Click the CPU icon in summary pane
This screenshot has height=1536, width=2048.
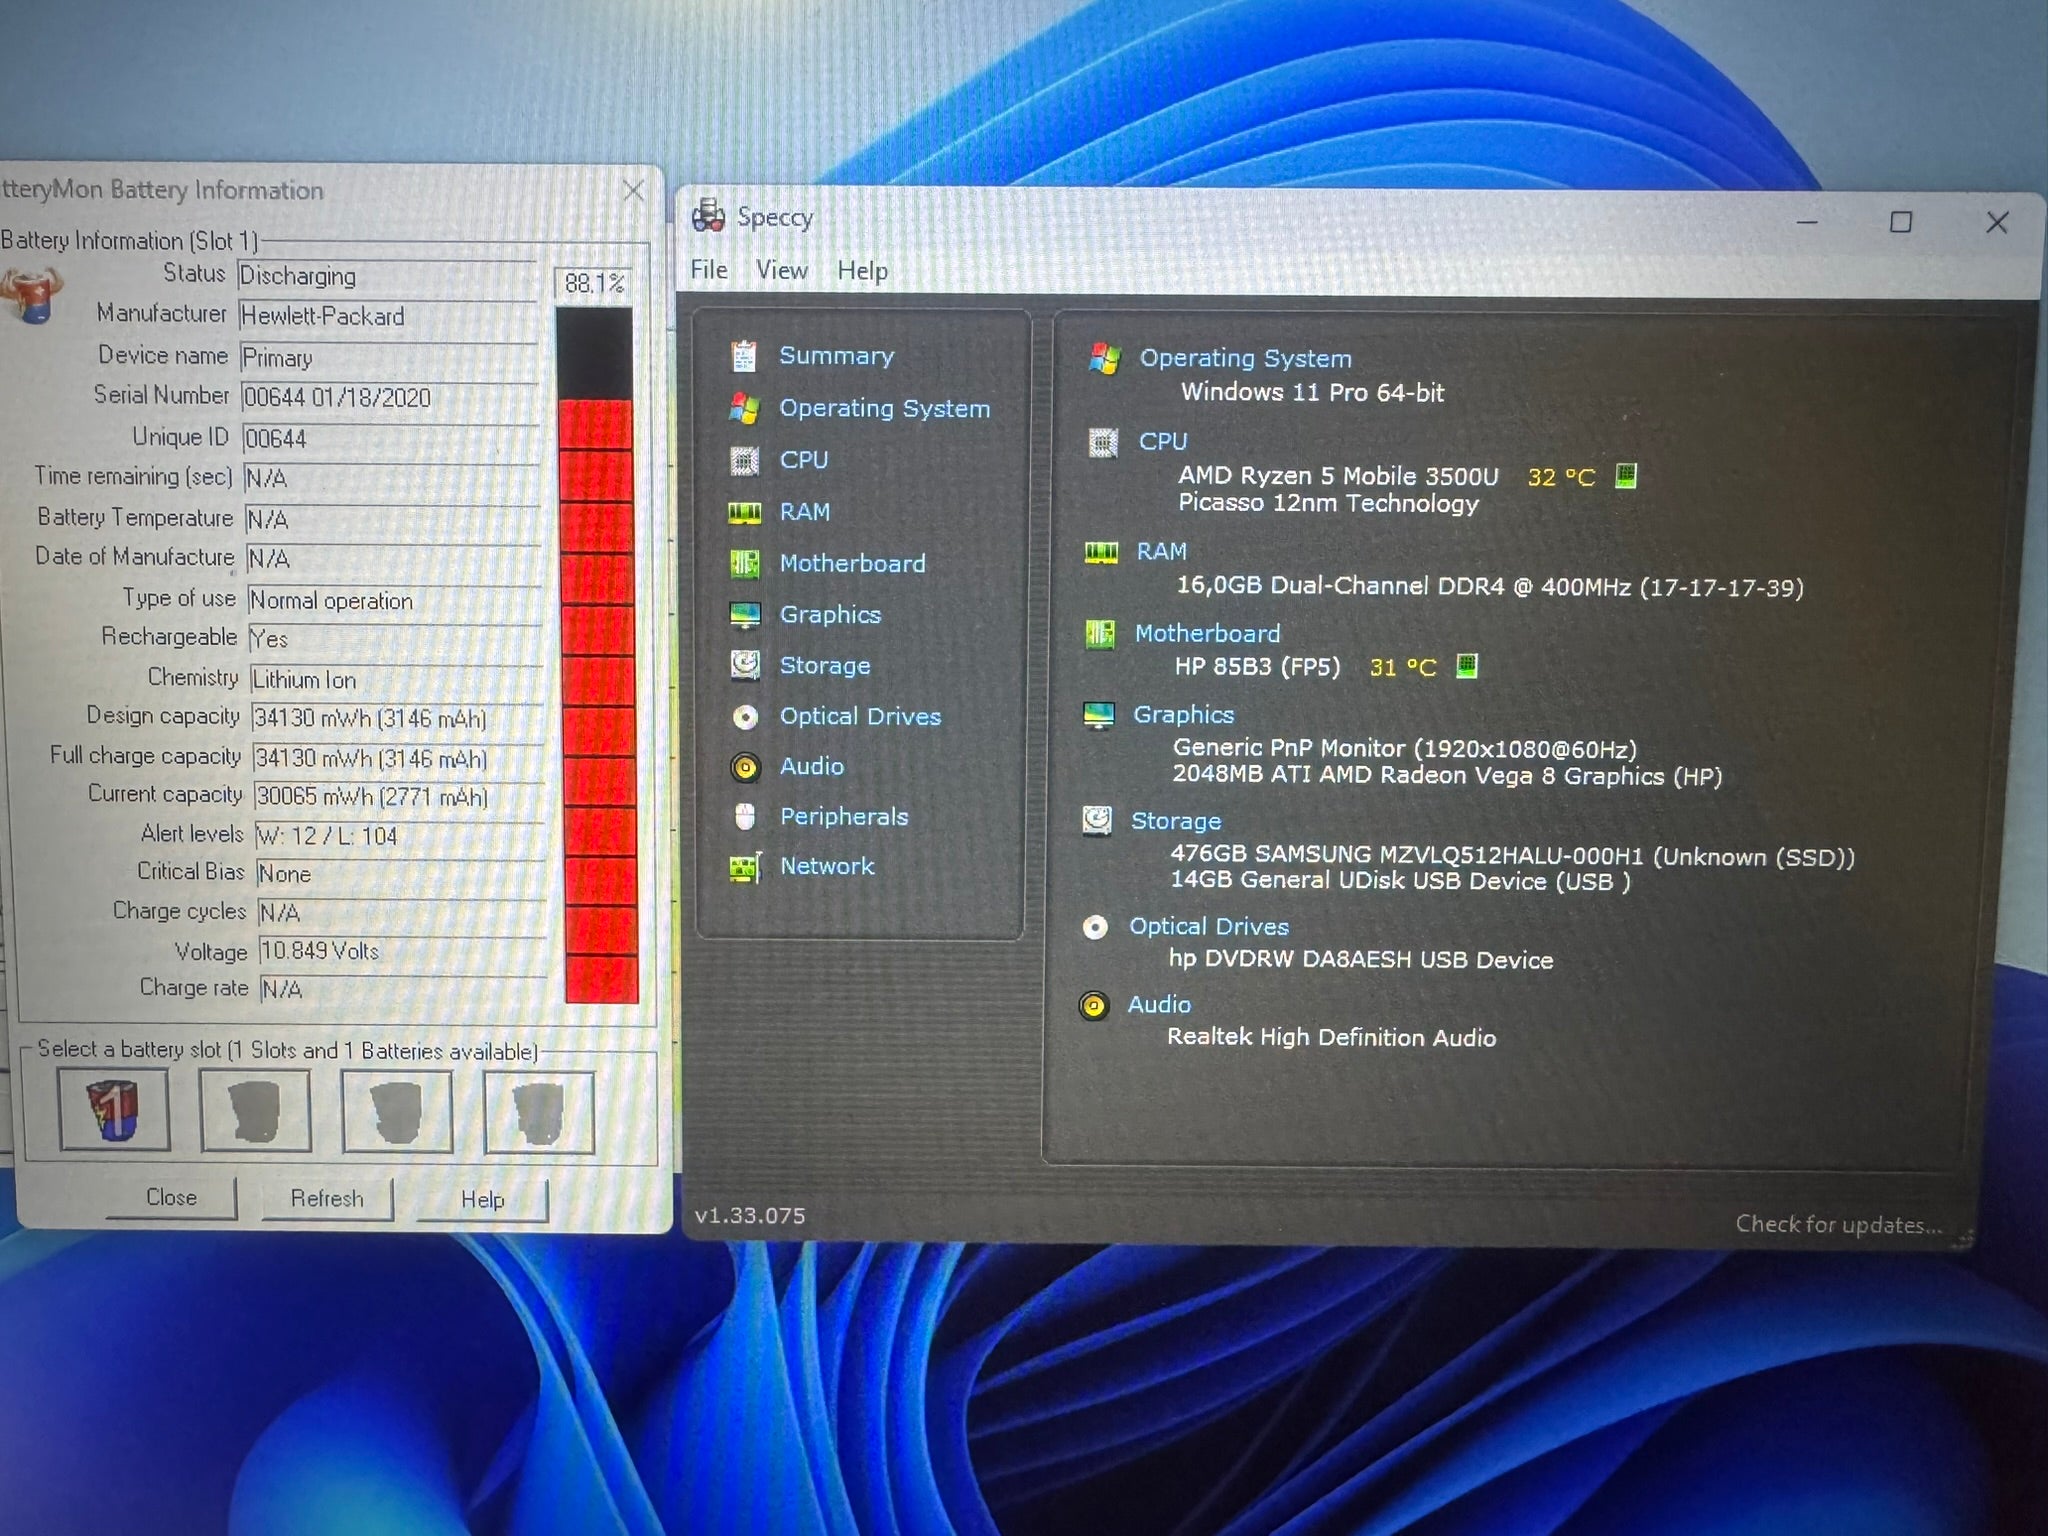[1102, 442]
